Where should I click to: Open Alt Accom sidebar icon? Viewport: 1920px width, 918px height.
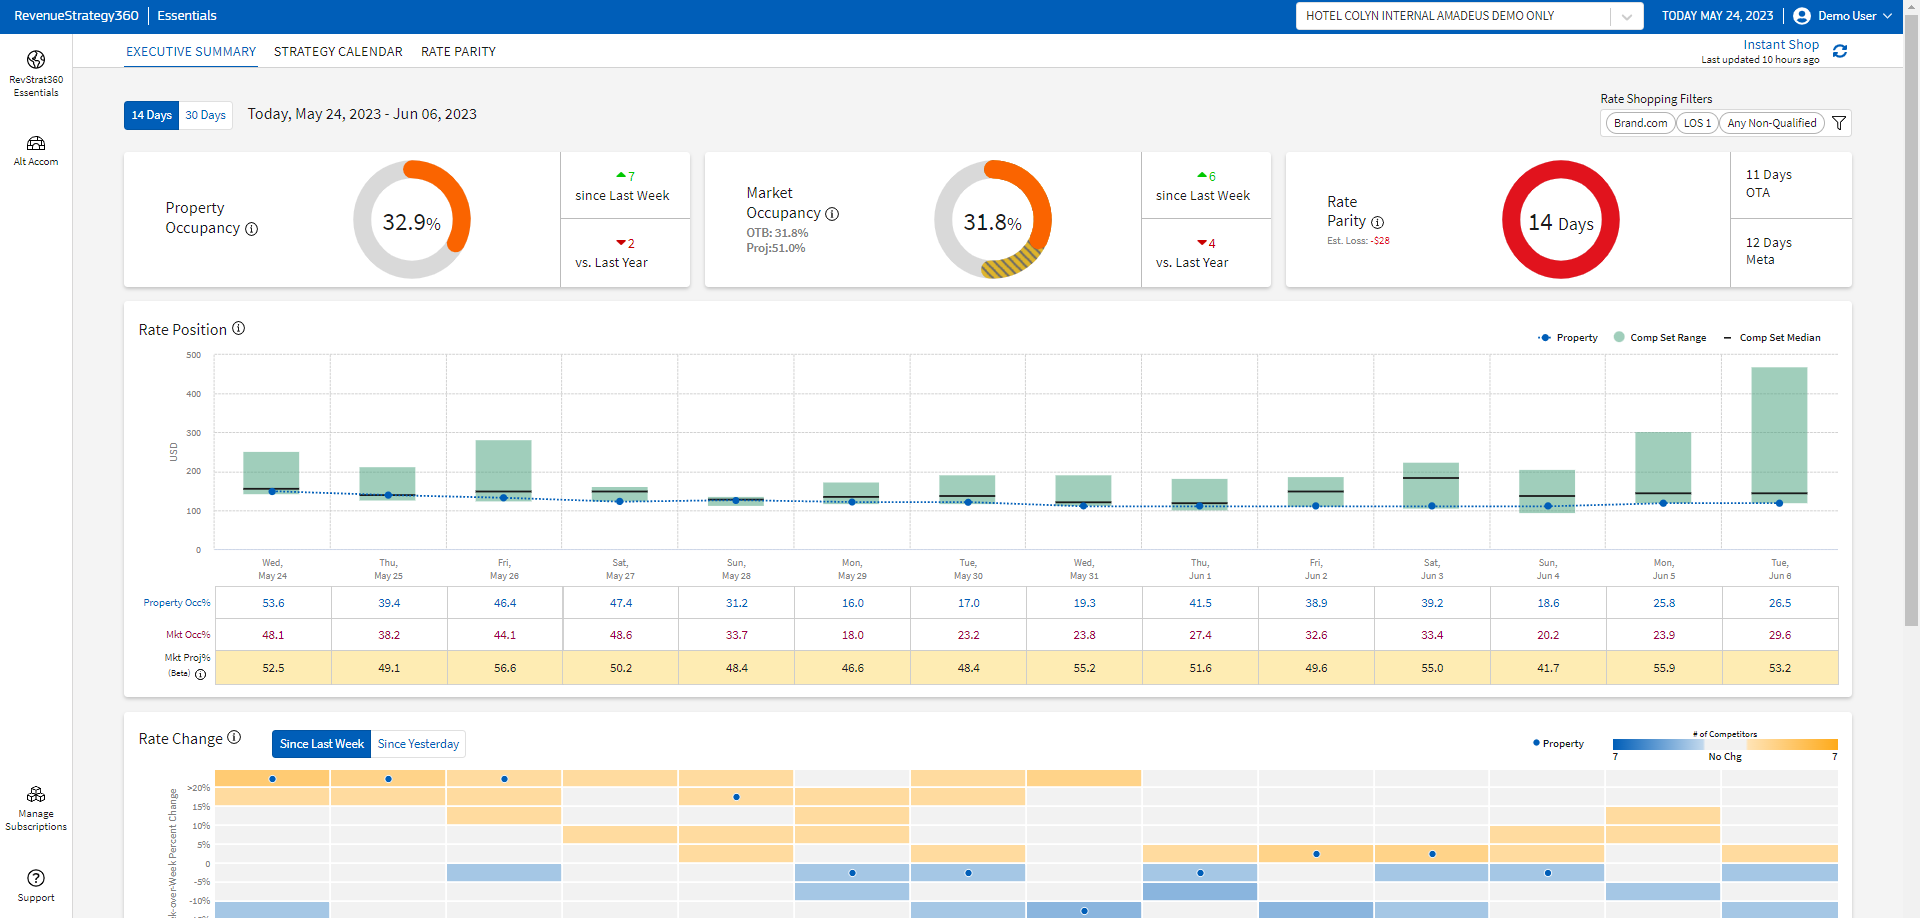click(36, 144)
